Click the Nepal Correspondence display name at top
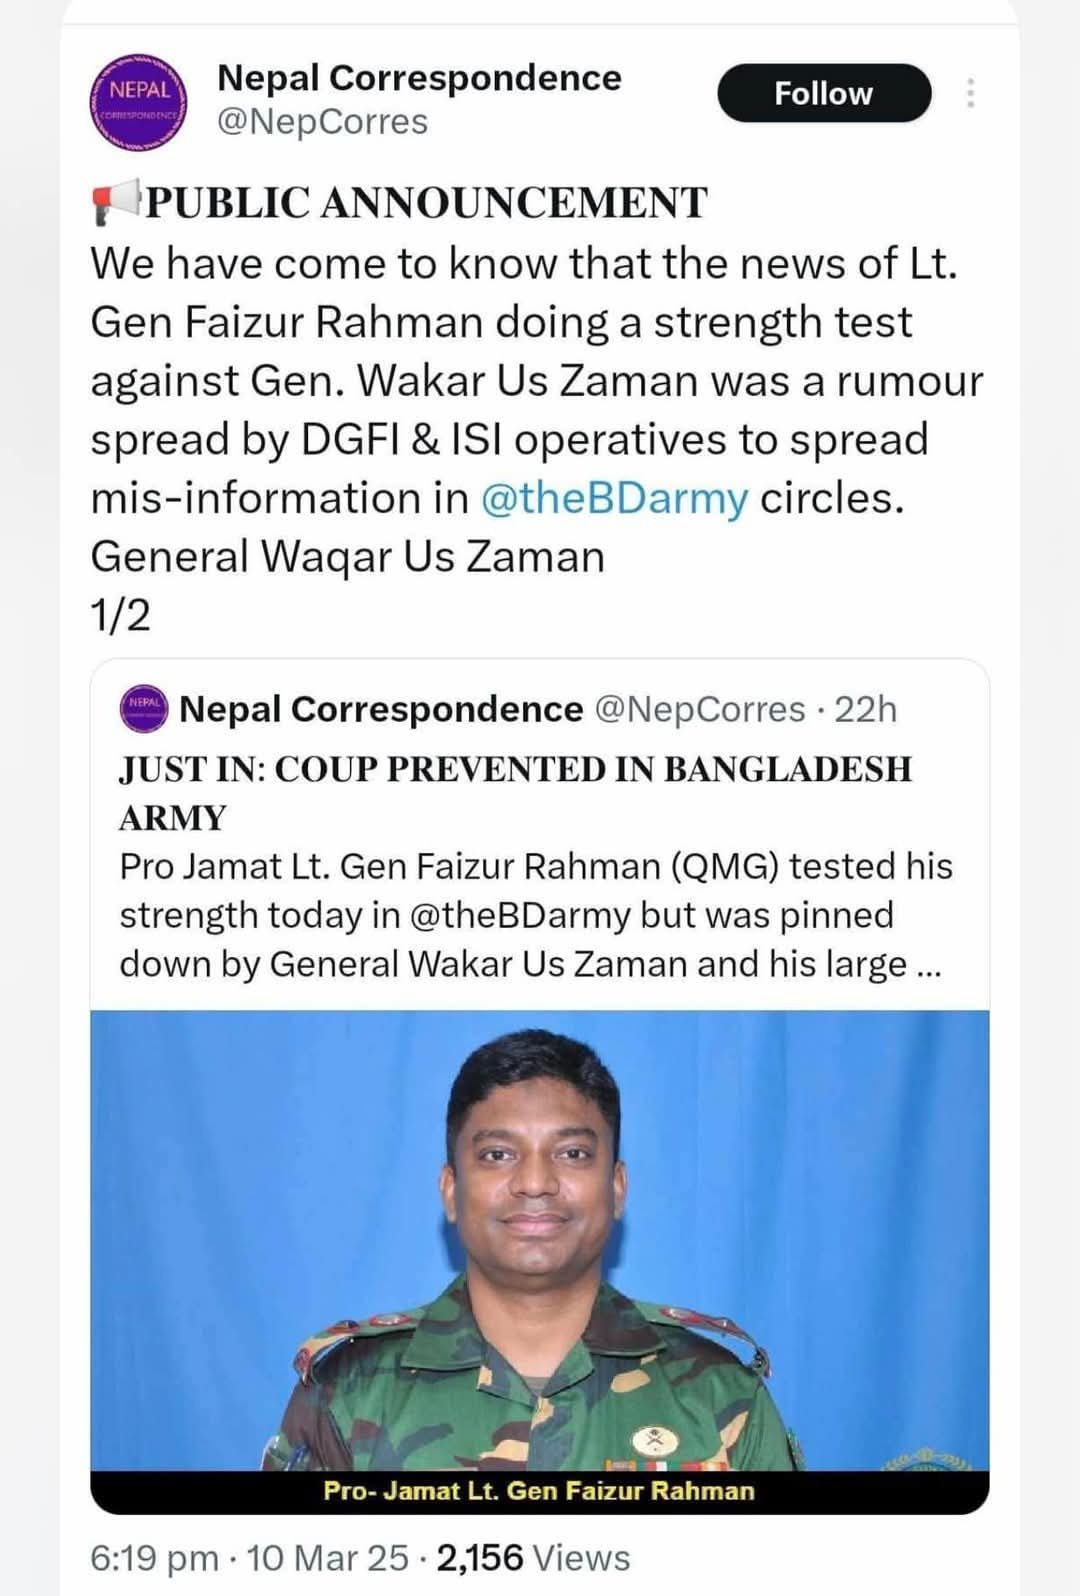1080x1596 pixels. coord(419,78)
